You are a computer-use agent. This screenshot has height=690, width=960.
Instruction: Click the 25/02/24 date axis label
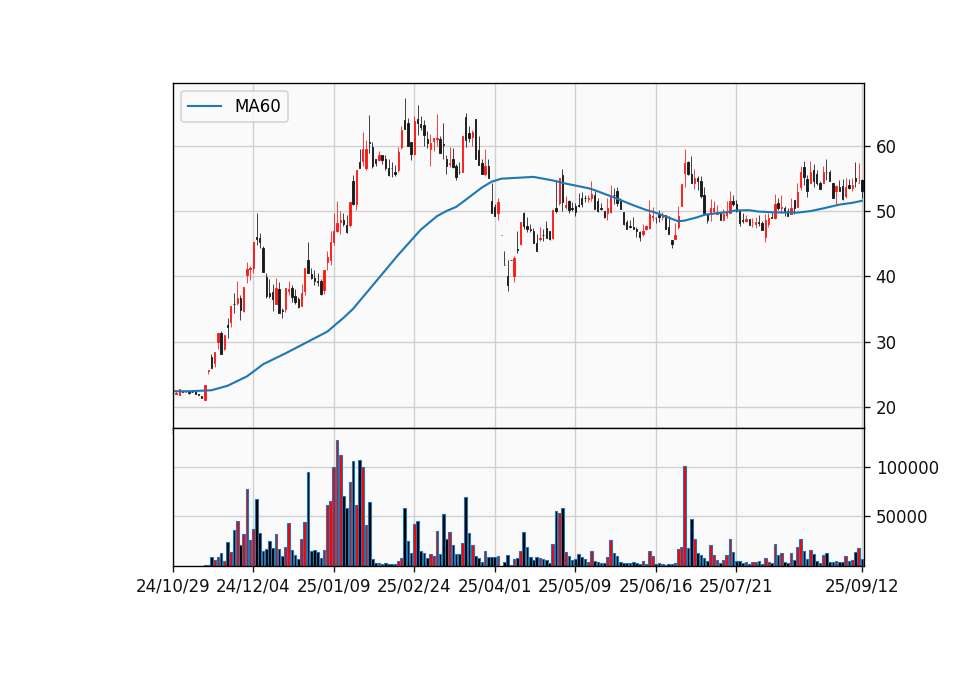coord(414,586)
